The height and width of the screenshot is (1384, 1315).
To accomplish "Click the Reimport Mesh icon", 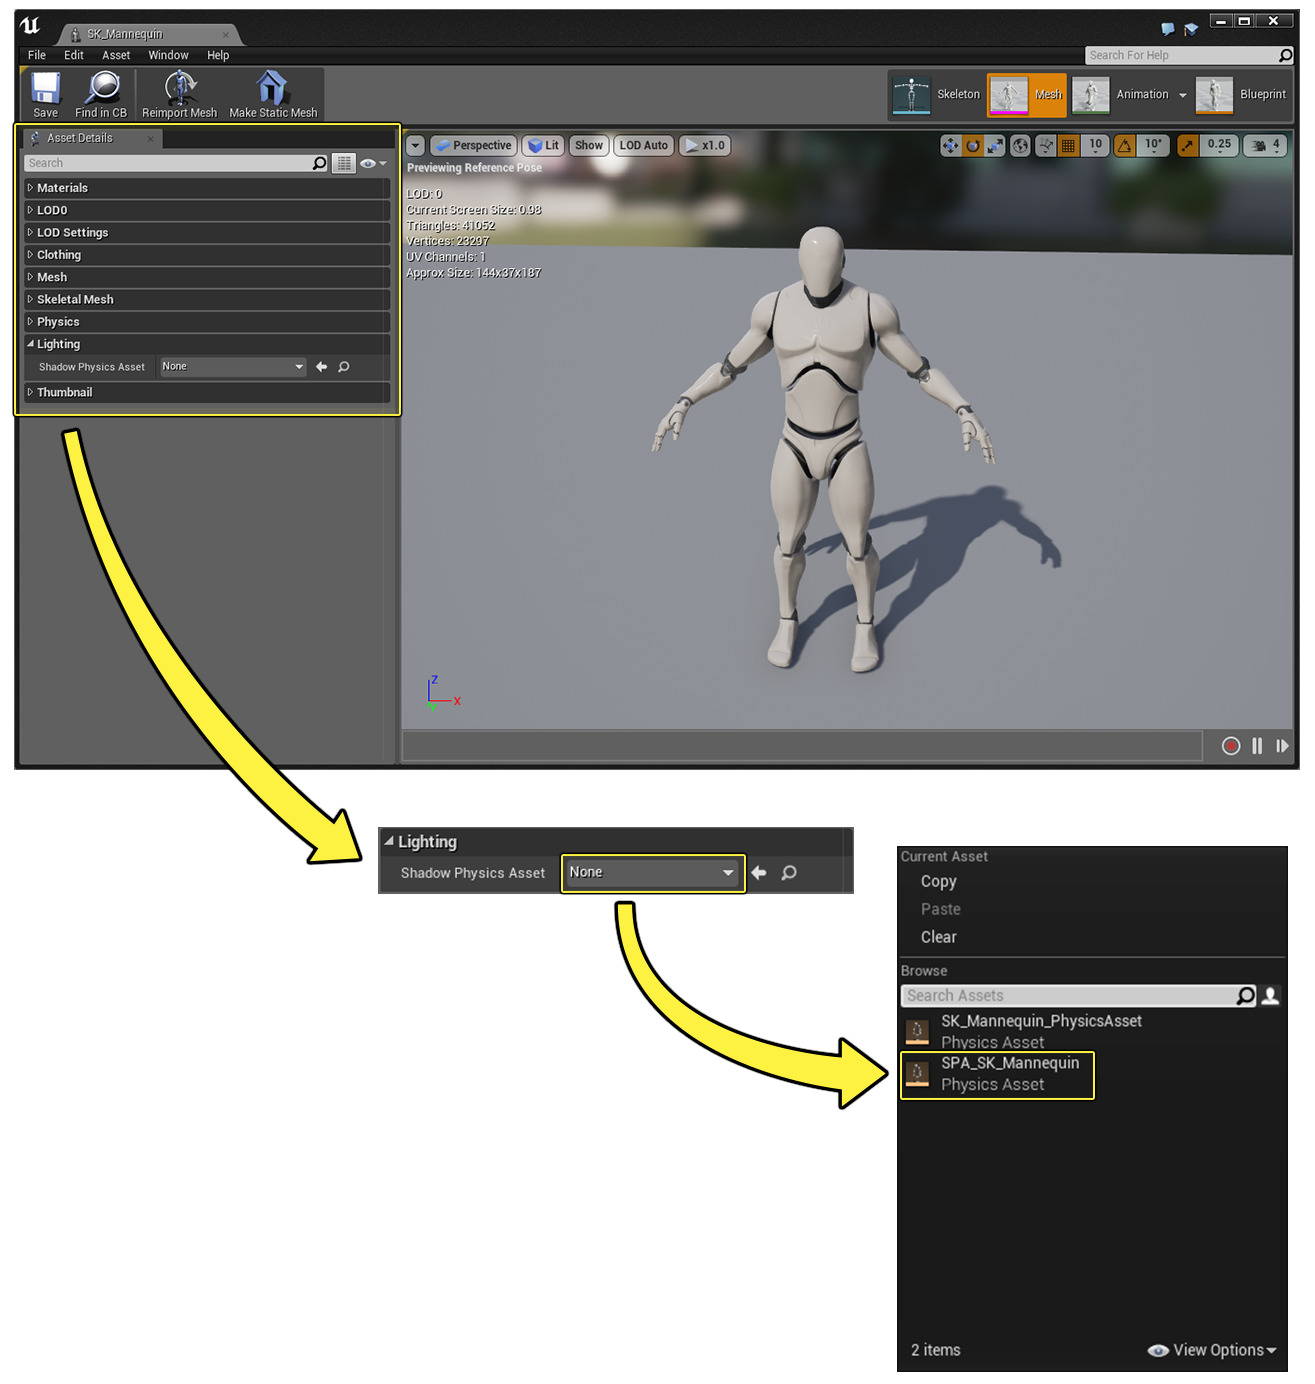I will [178, 92].
